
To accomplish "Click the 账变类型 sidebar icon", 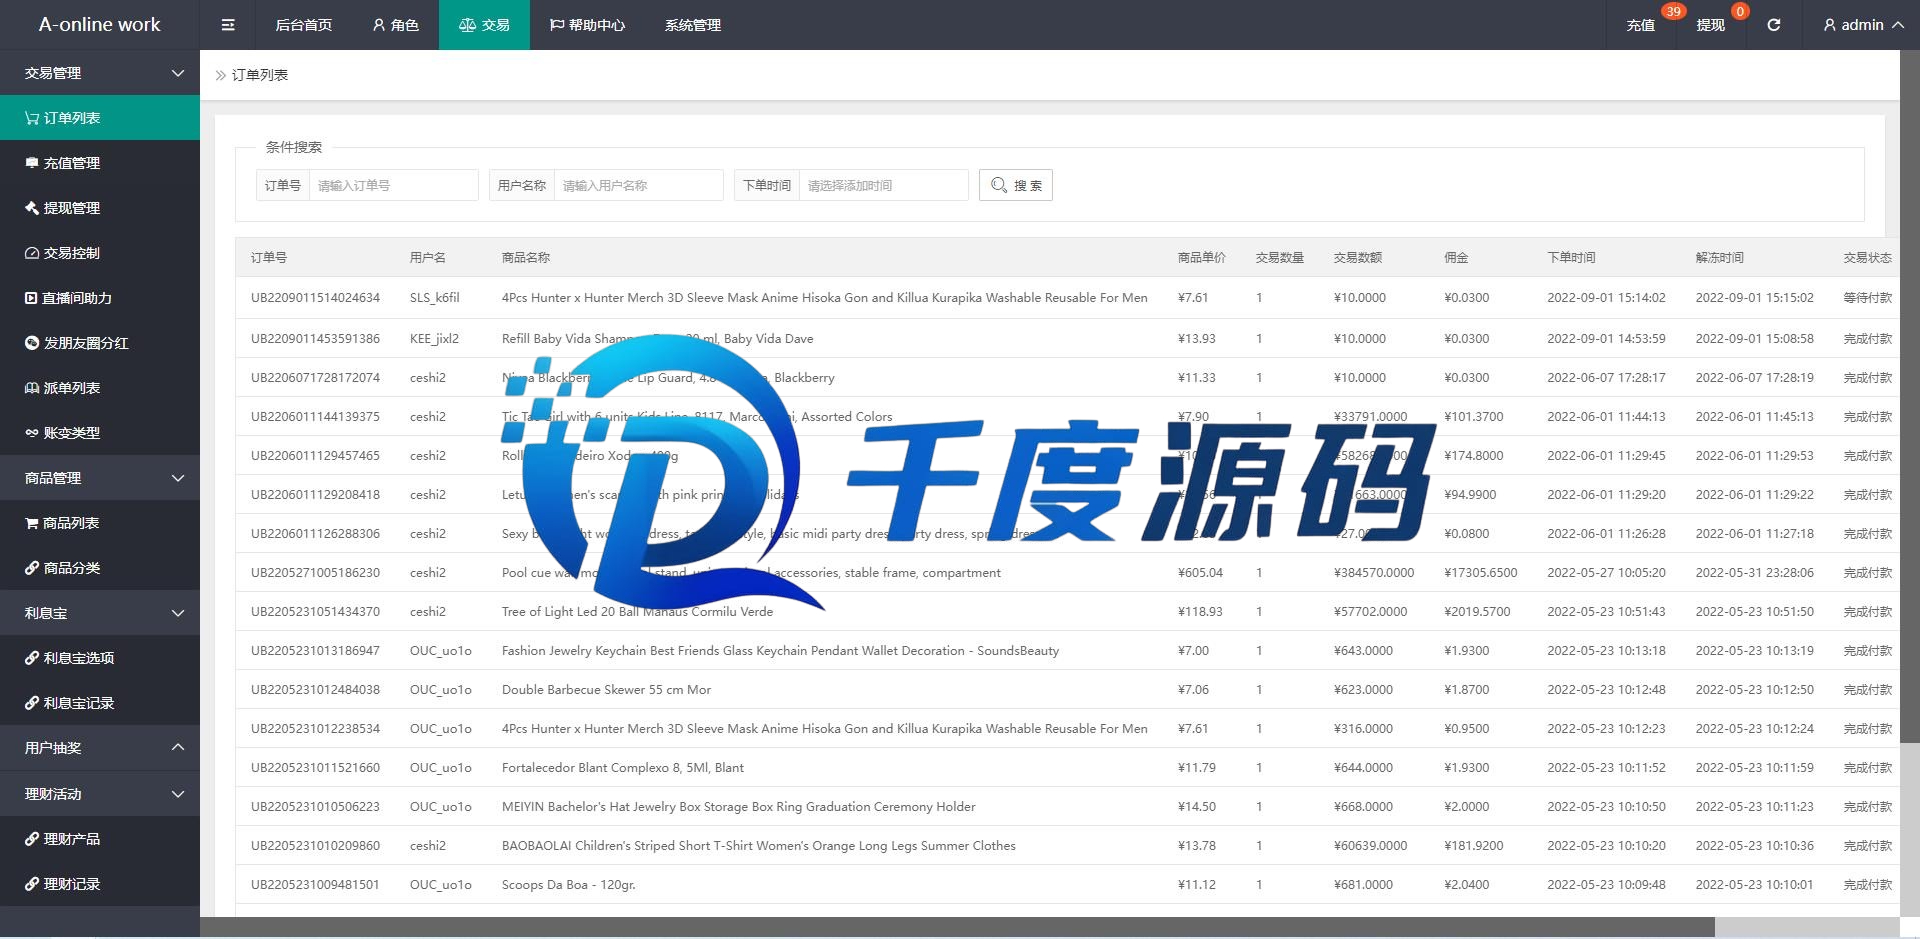I will click(x=32, y=433).
